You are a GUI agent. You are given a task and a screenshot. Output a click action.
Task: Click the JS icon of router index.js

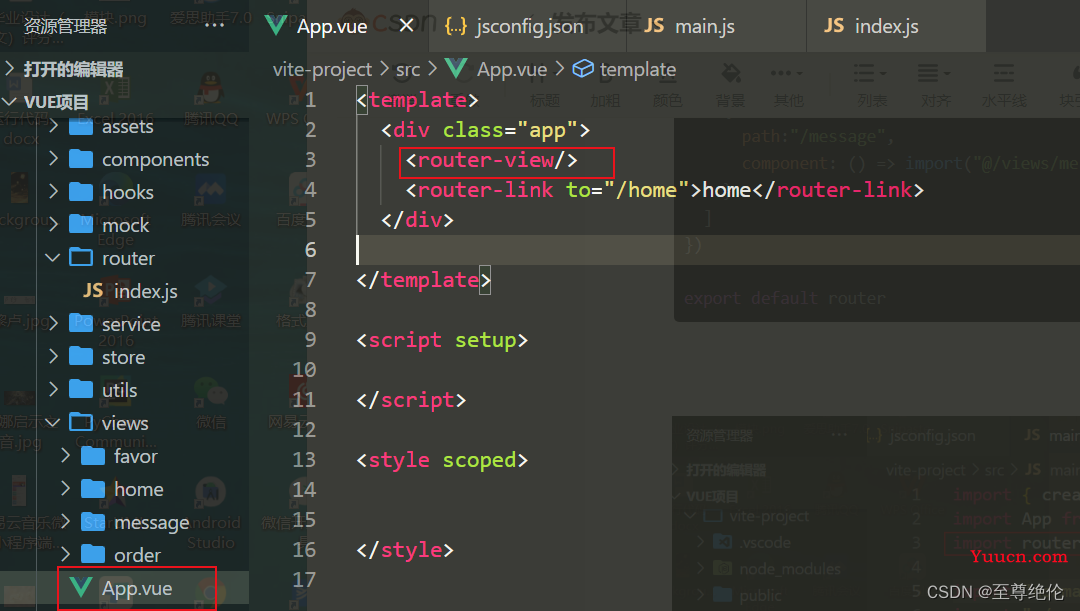(93, 291)
